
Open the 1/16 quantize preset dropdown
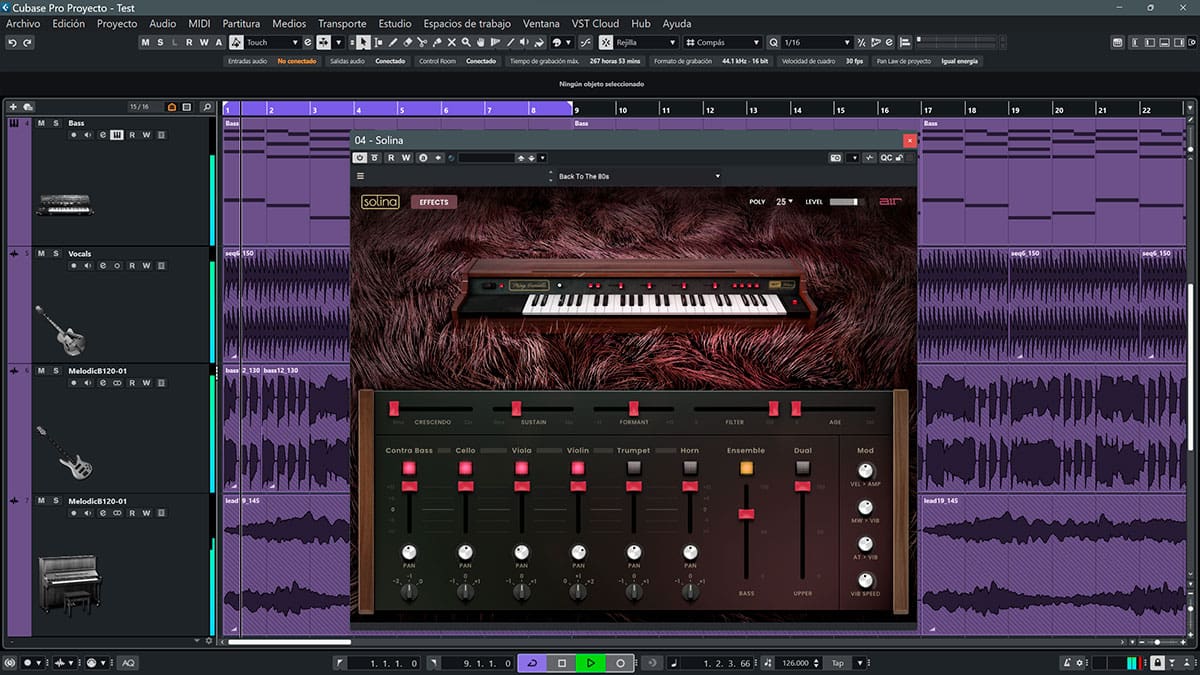817,43
